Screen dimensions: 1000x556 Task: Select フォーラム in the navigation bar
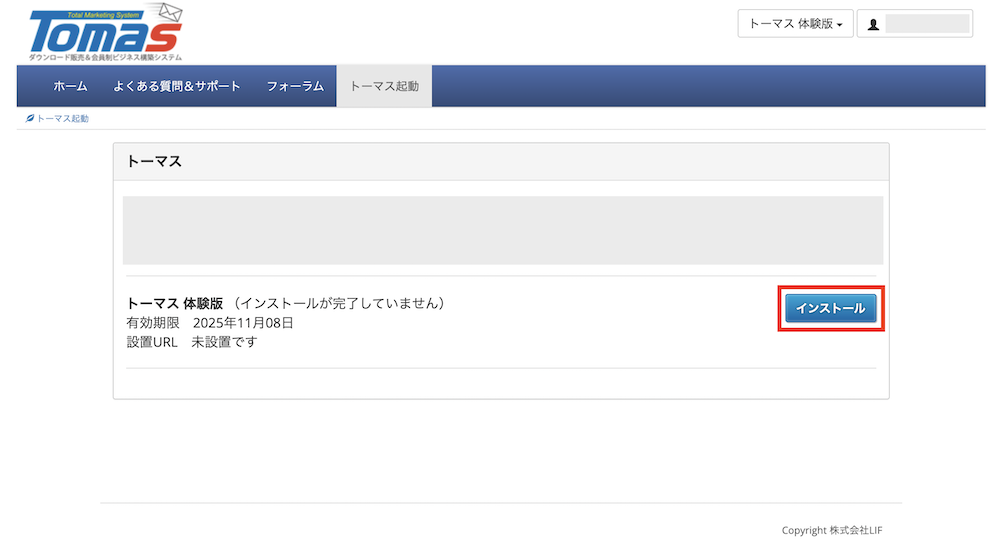tap(295, 86)
